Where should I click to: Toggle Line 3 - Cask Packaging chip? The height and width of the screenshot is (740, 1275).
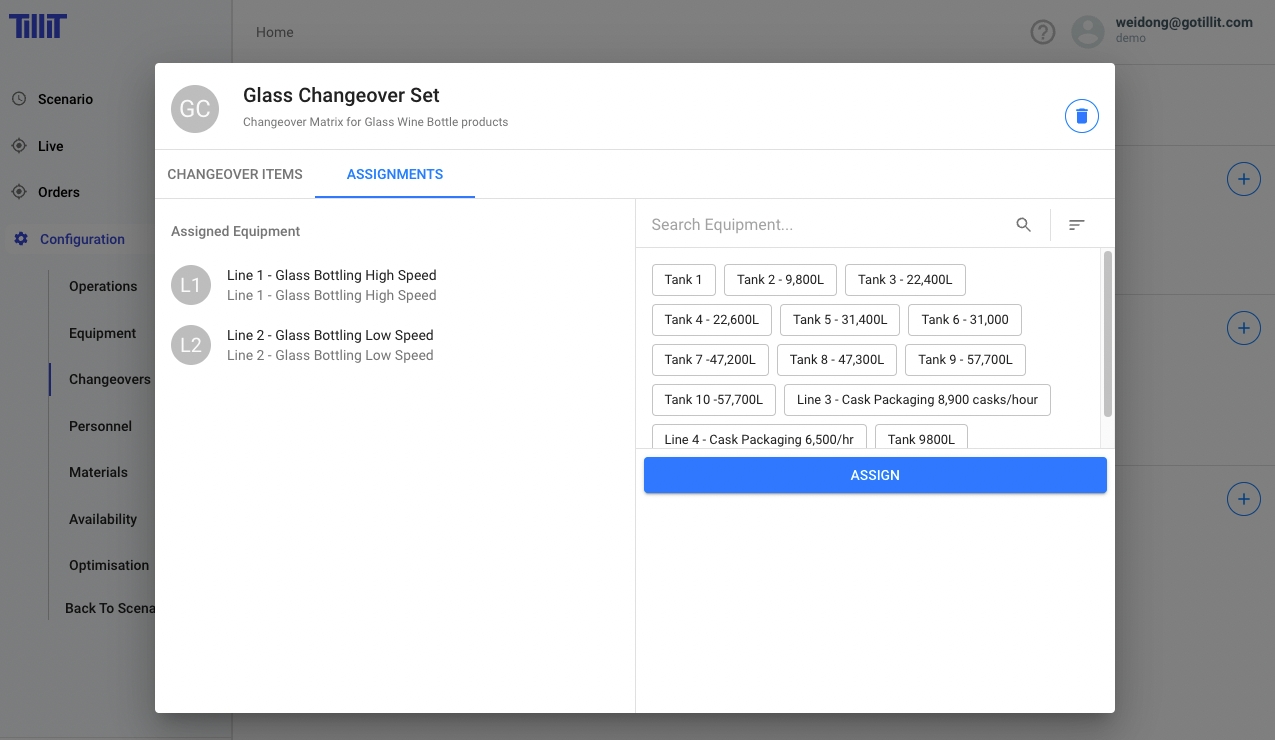(x=917, y=400)
